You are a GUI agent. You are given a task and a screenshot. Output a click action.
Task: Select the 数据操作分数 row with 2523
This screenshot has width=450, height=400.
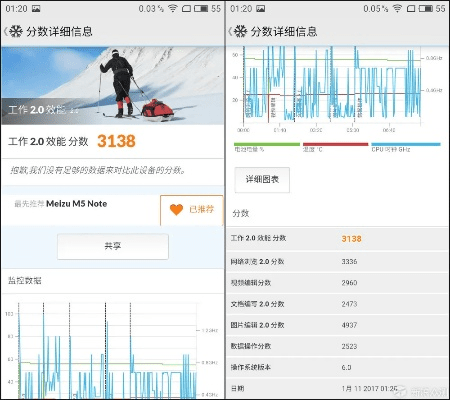tap(337, 346)
